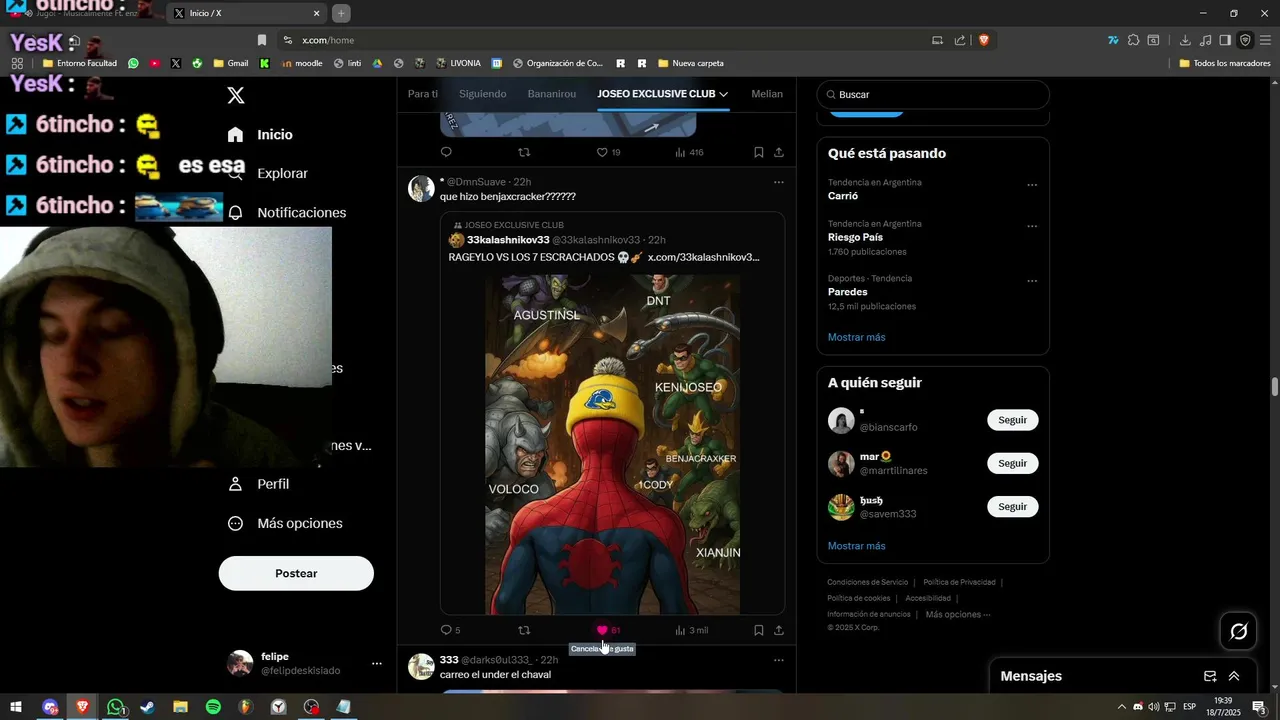Open Todos los marcadores folder

[x=1225, y=63]
